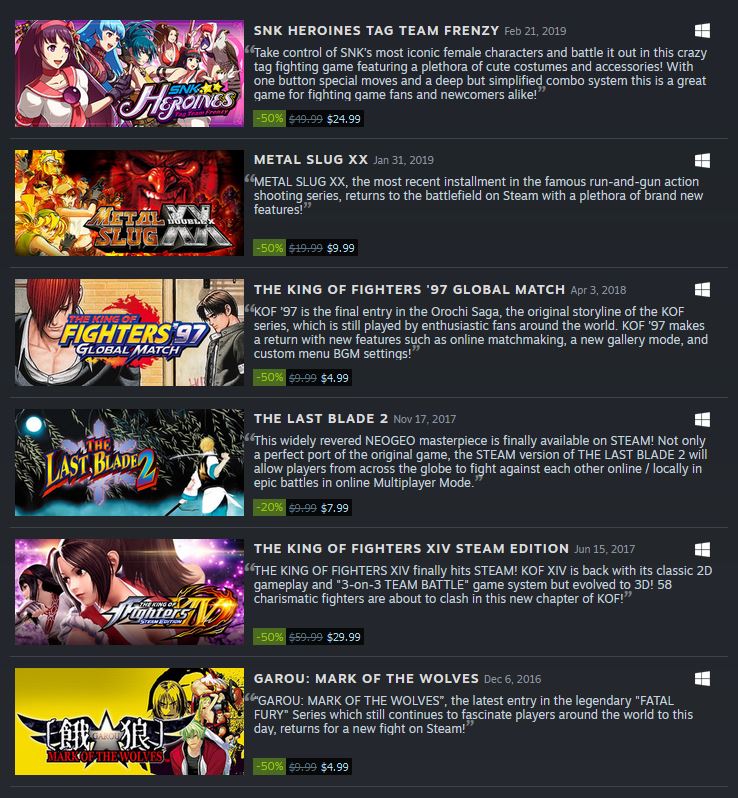The height and width of the screenshot is (798, 738).
Task: Open SNK Heroines Tag Team Frenzy banner image
Action: click(x=129, y=73)
